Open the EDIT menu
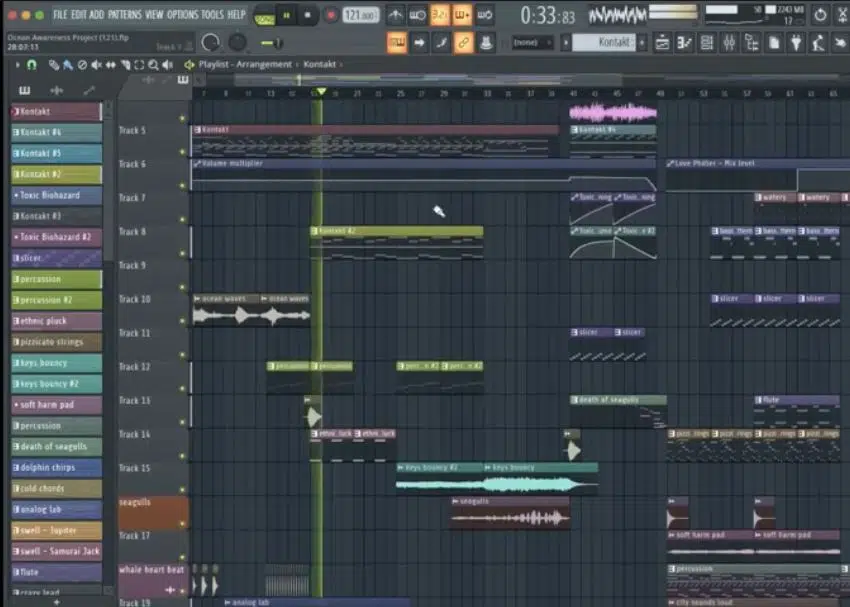Viewport: 850px width, 607px height. [79, 15]
